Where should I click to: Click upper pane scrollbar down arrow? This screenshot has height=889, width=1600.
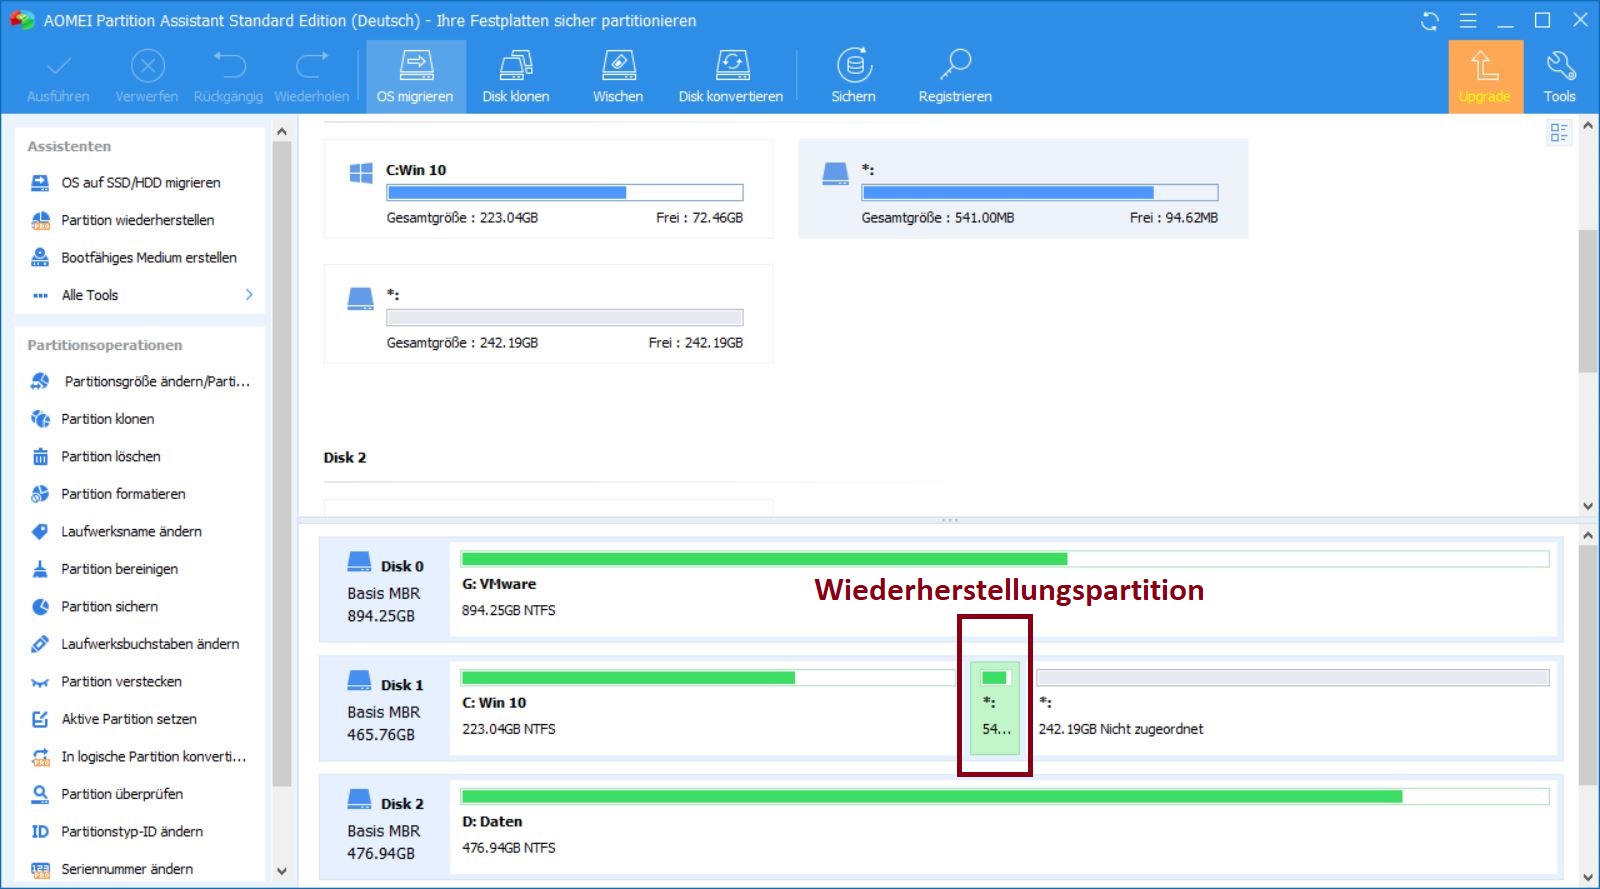[1588, 506]
